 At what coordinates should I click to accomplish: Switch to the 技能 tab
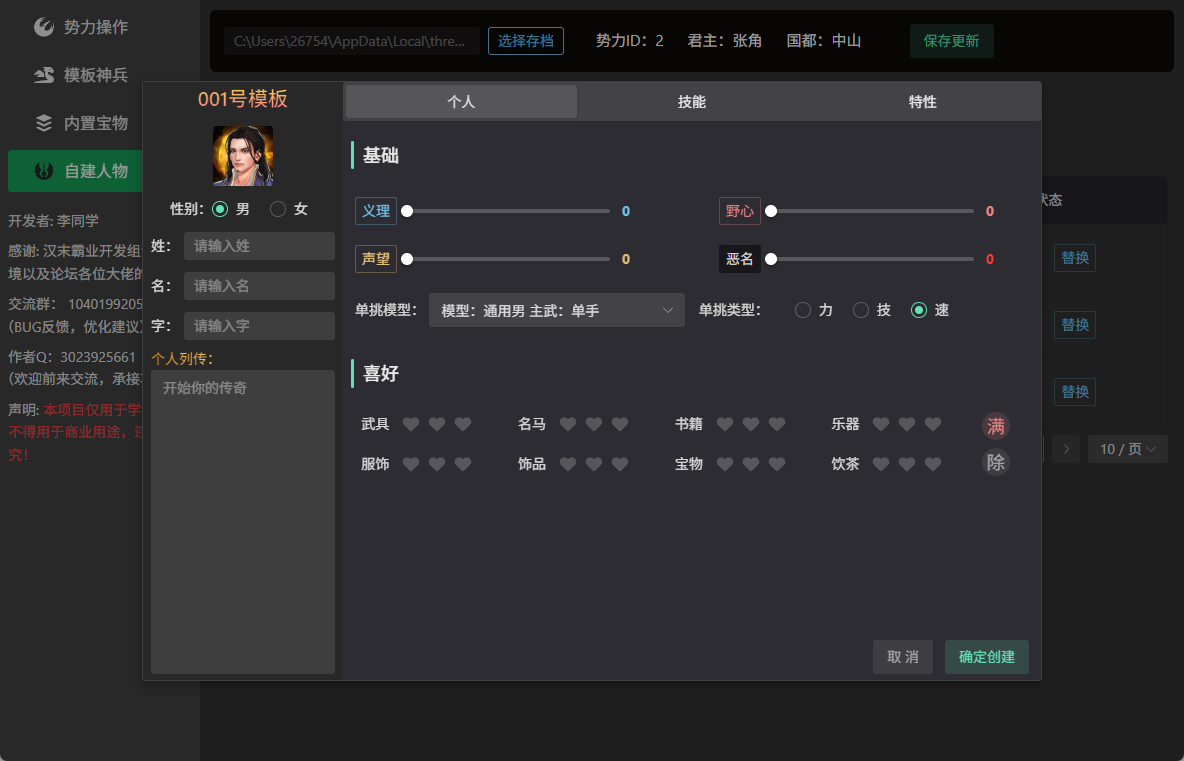692,102
